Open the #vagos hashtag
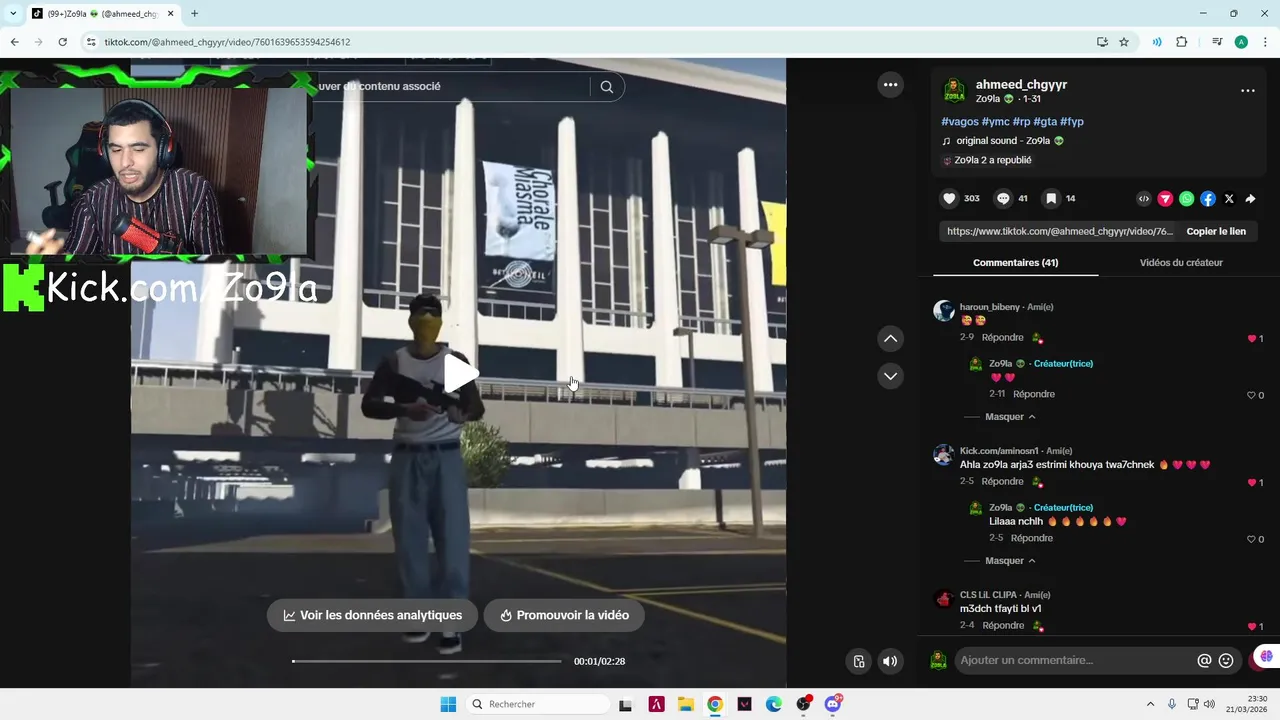This screenshot has height=720, width=1280. click(x=960, y=121)
